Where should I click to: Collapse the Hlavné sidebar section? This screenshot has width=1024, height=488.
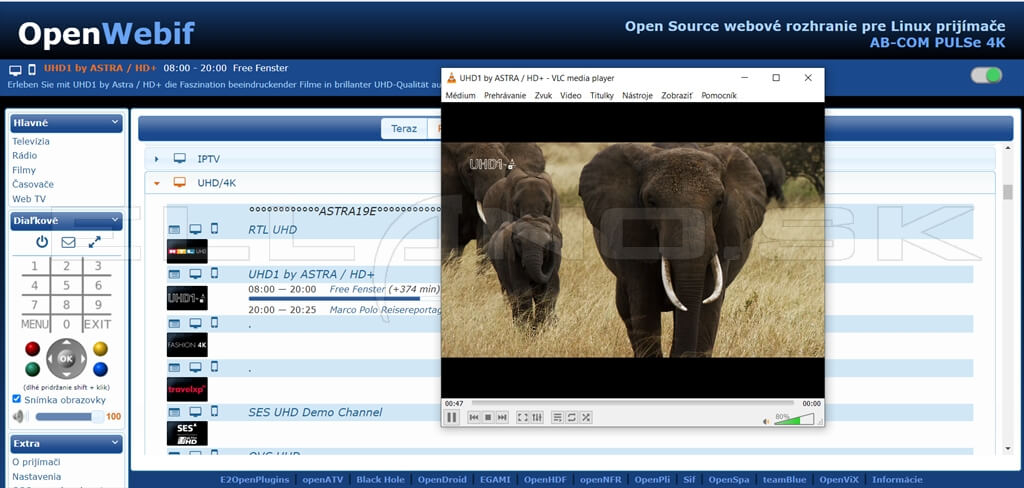point(115,122)
